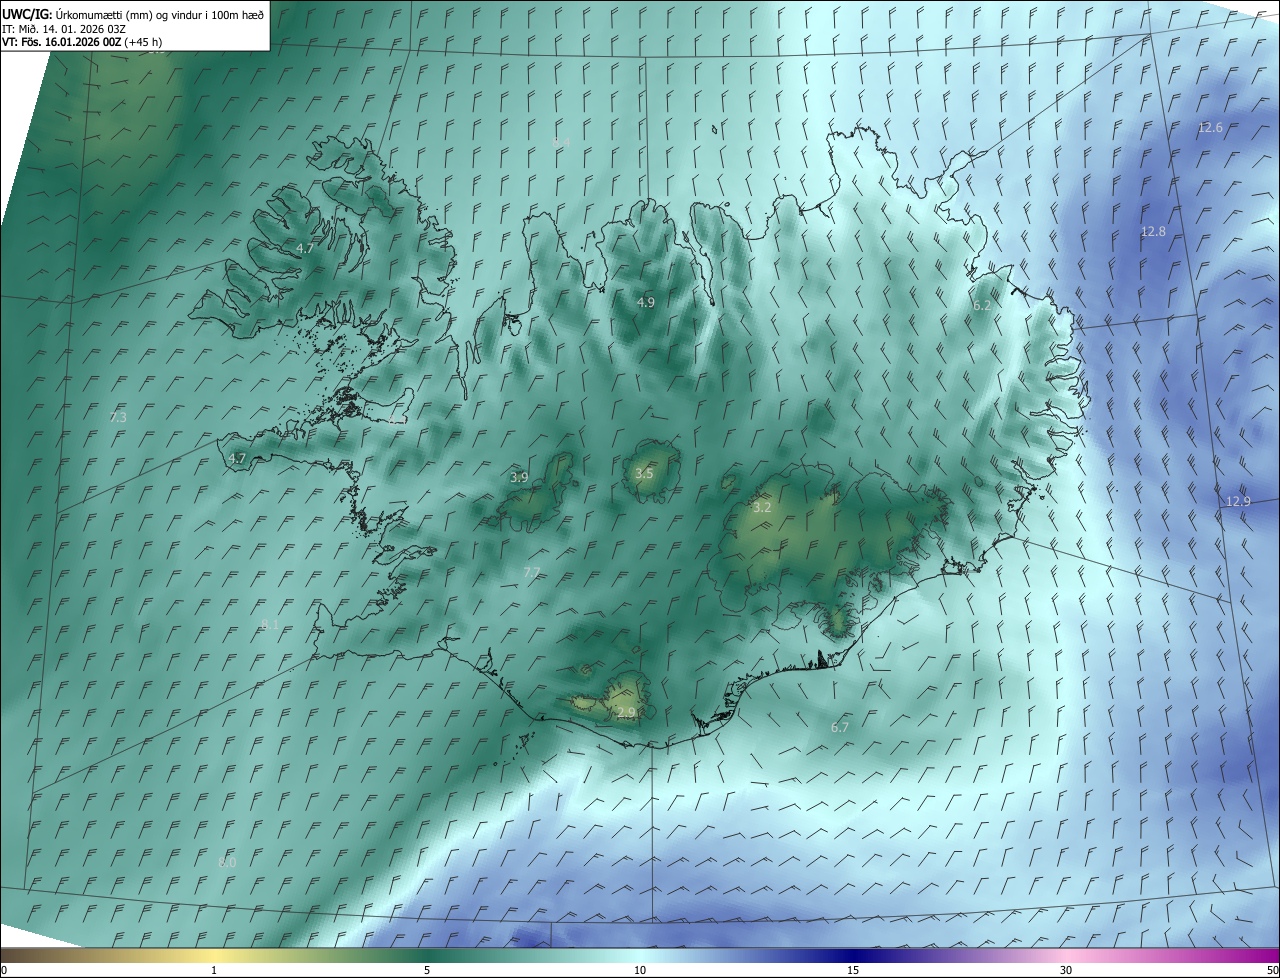The height and width of the screenshot is (978, 1280).
Task: Click the 0 label on the color scale
Action: (x=4, y=970)
